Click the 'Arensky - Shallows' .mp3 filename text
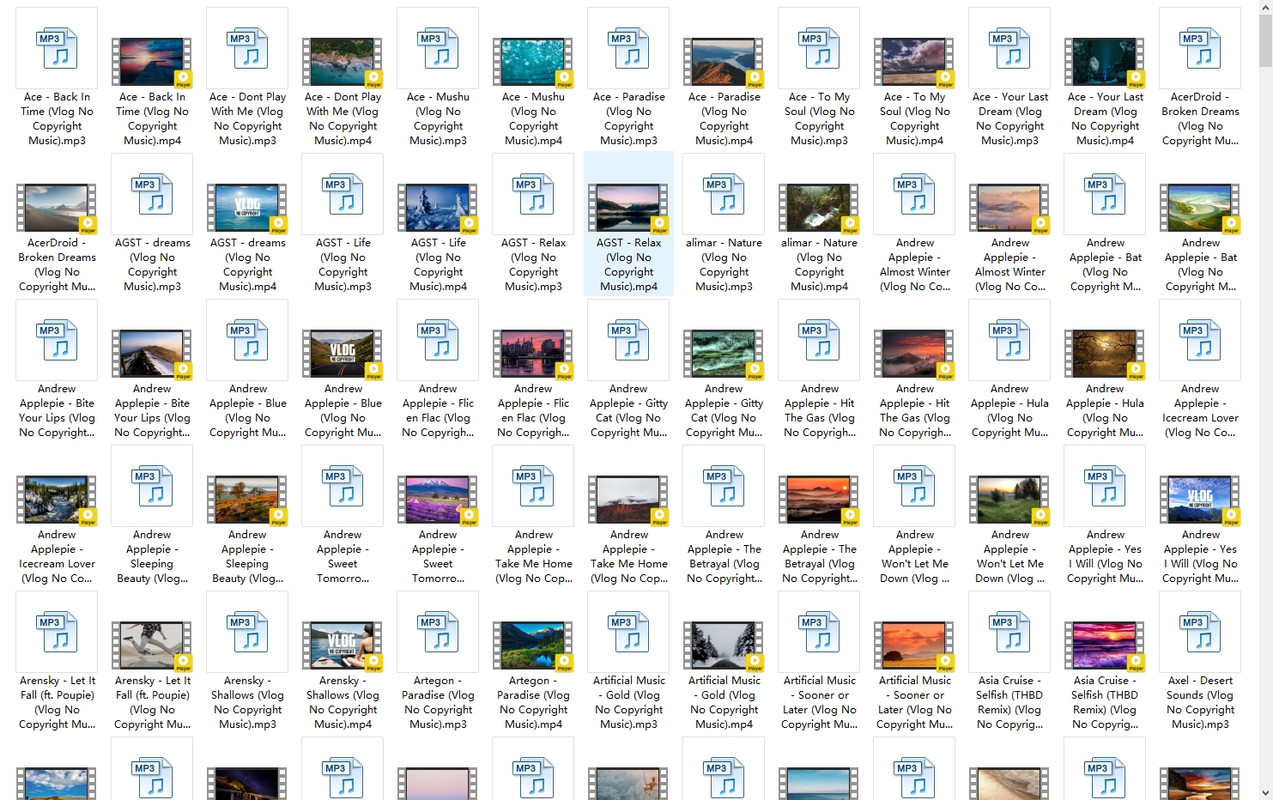 point(248,703)
